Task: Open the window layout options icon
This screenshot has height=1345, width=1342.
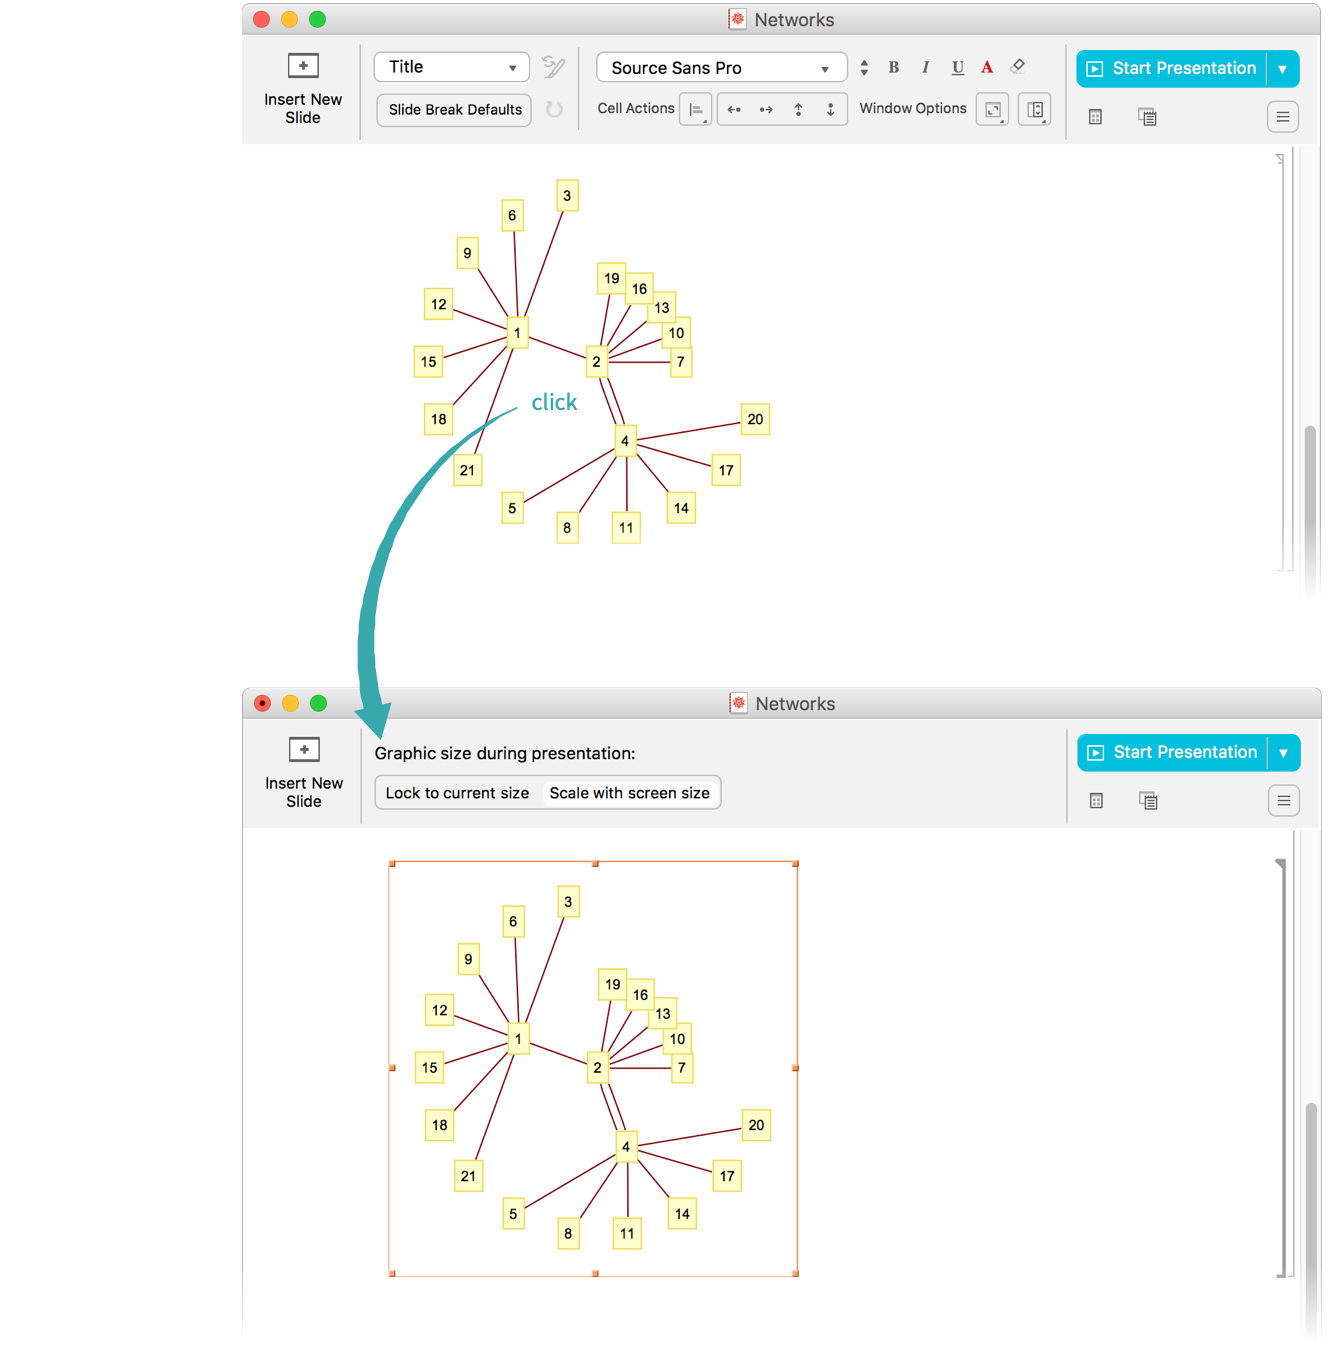Action: (x=1035, y=109)
